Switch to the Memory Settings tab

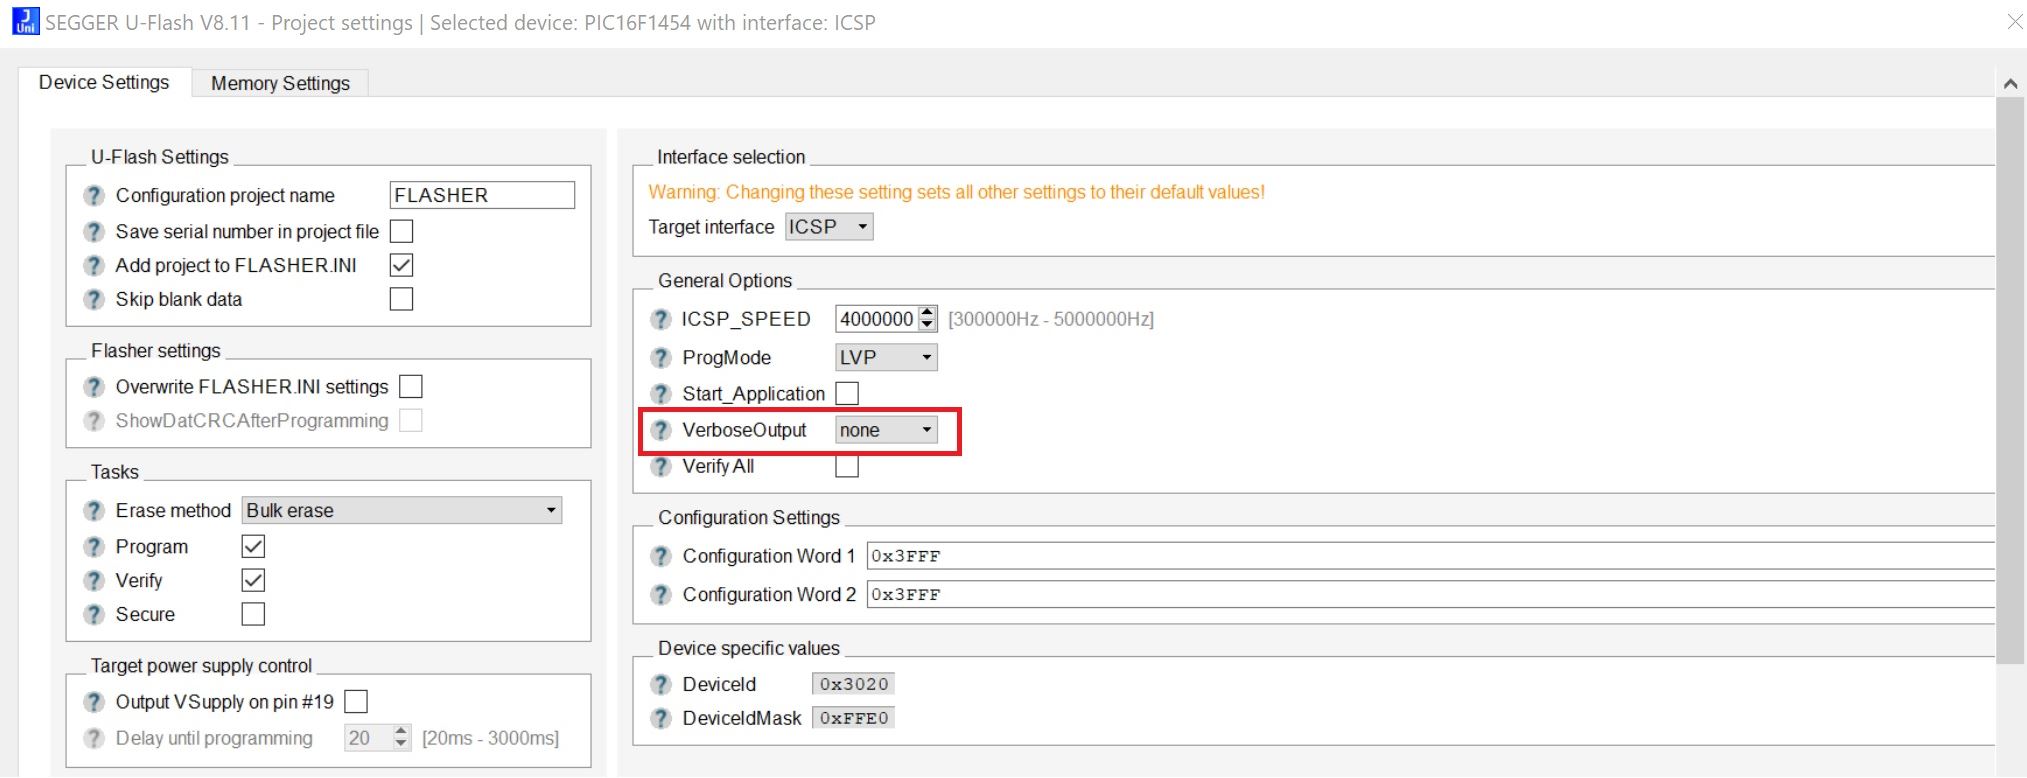click(x=280, y=83)
